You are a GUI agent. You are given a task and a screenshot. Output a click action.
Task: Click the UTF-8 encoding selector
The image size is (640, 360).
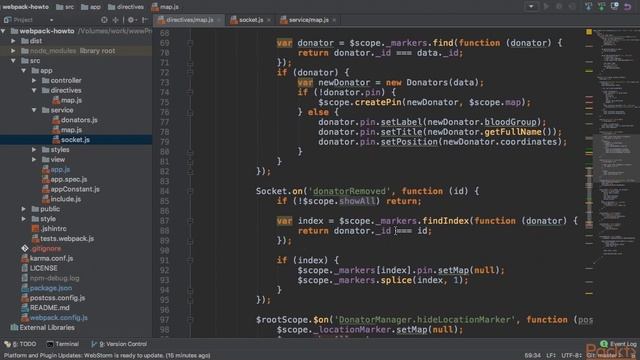[571, 356]
